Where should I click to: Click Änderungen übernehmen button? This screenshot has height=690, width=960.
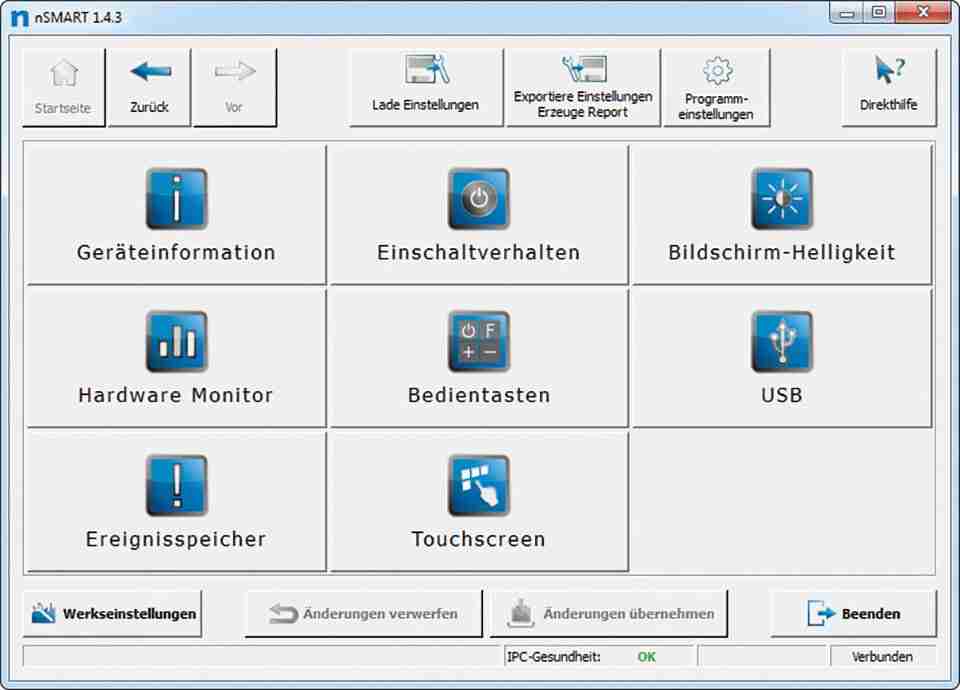(x=609, y=614)
